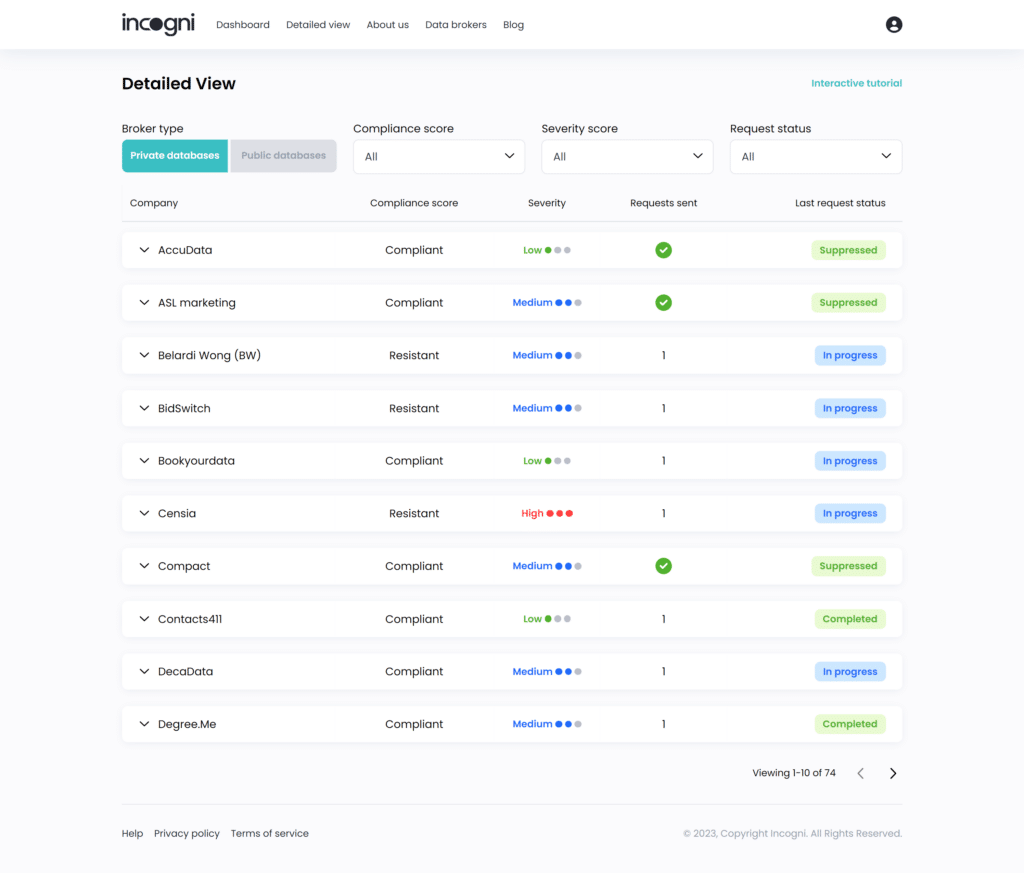The width and height of the screenshot is (1024, 873).
Task: Click the Last request status header
Action: (840, 203)
